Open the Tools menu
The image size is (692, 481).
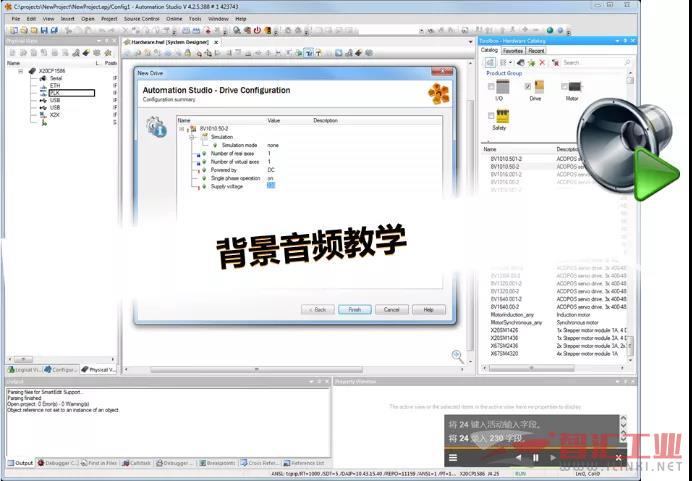point(195,19)
